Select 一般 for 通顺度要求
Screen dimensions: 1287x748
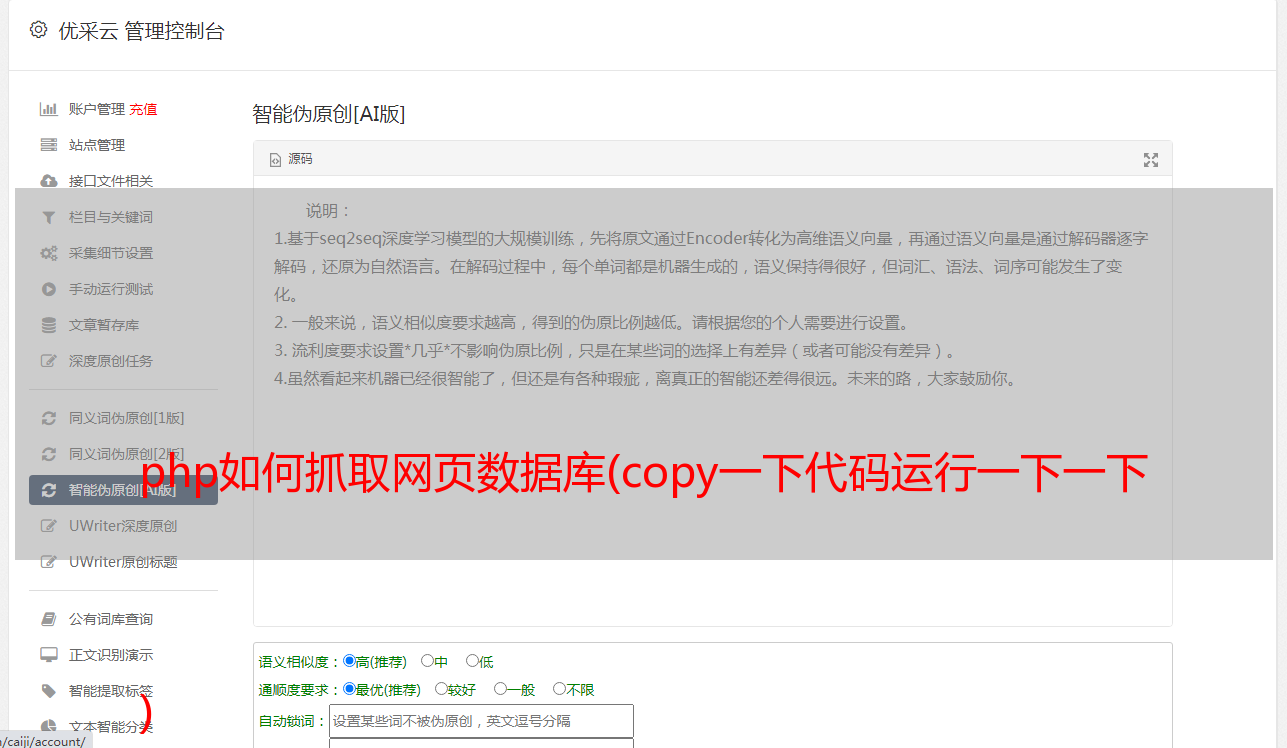pyautogui.click(x=500, y=689)
